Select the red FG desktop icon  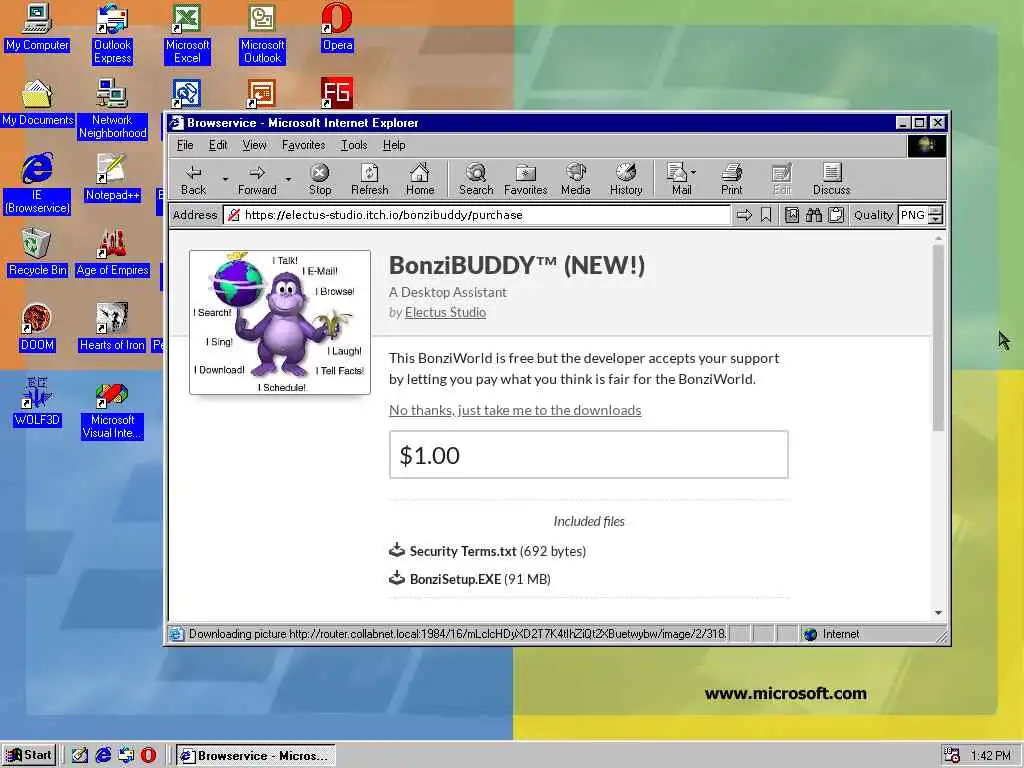337,93
